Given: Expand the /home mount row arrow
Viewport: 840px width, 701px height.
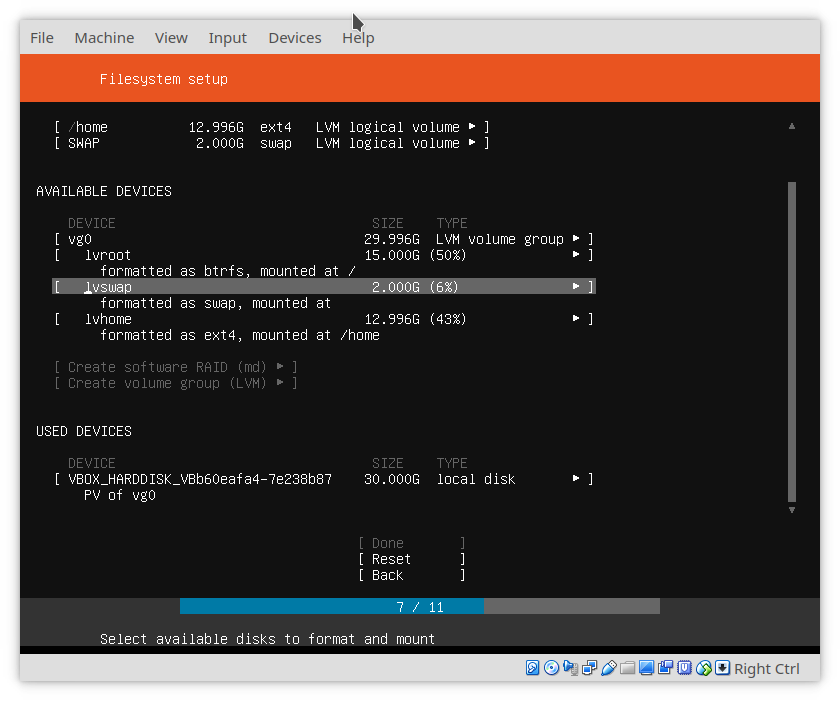Looking at the screenshot, I should pos(472,126).
